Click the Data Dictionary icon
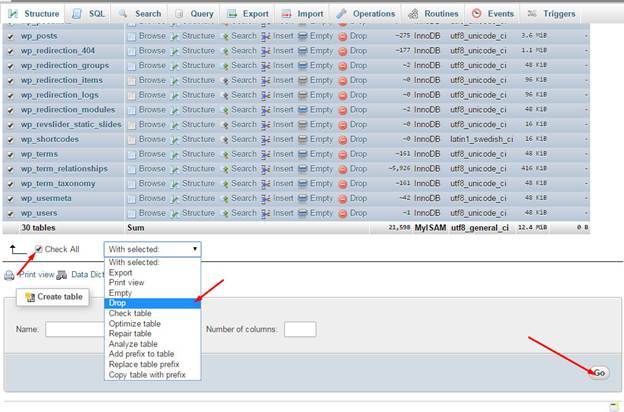Screen dimensions: 624x412 coord(62,275)
